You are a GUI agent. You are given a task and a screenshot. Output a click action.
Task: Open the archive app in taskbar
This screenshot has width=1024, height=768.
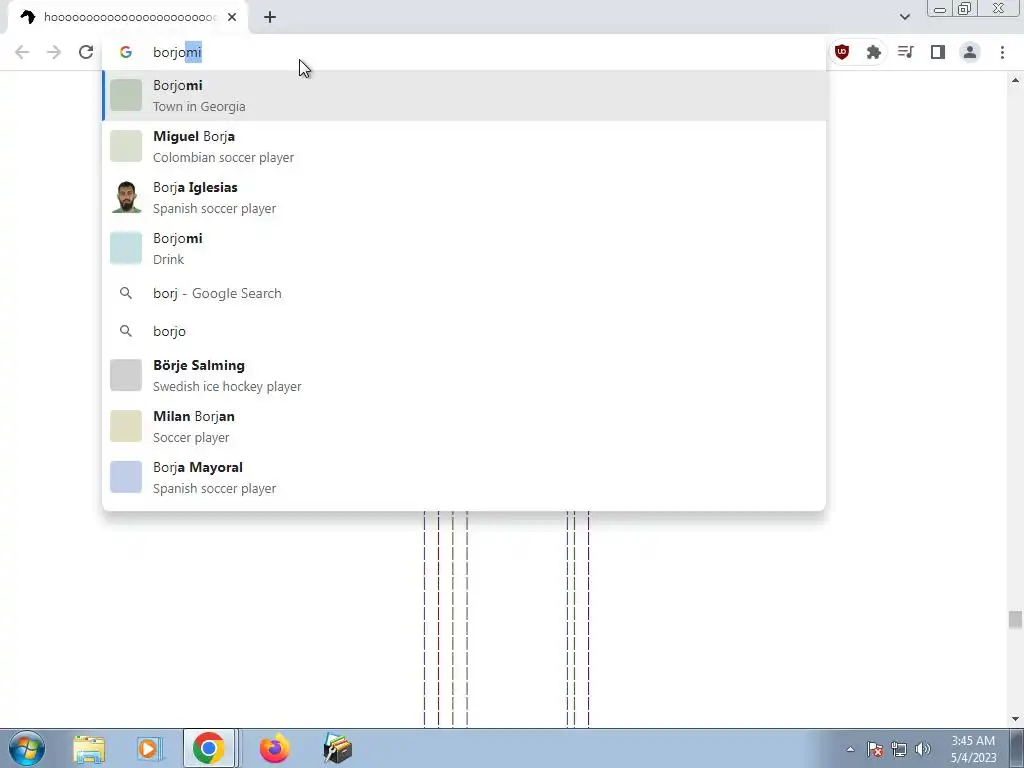click(x=338, y=749)
